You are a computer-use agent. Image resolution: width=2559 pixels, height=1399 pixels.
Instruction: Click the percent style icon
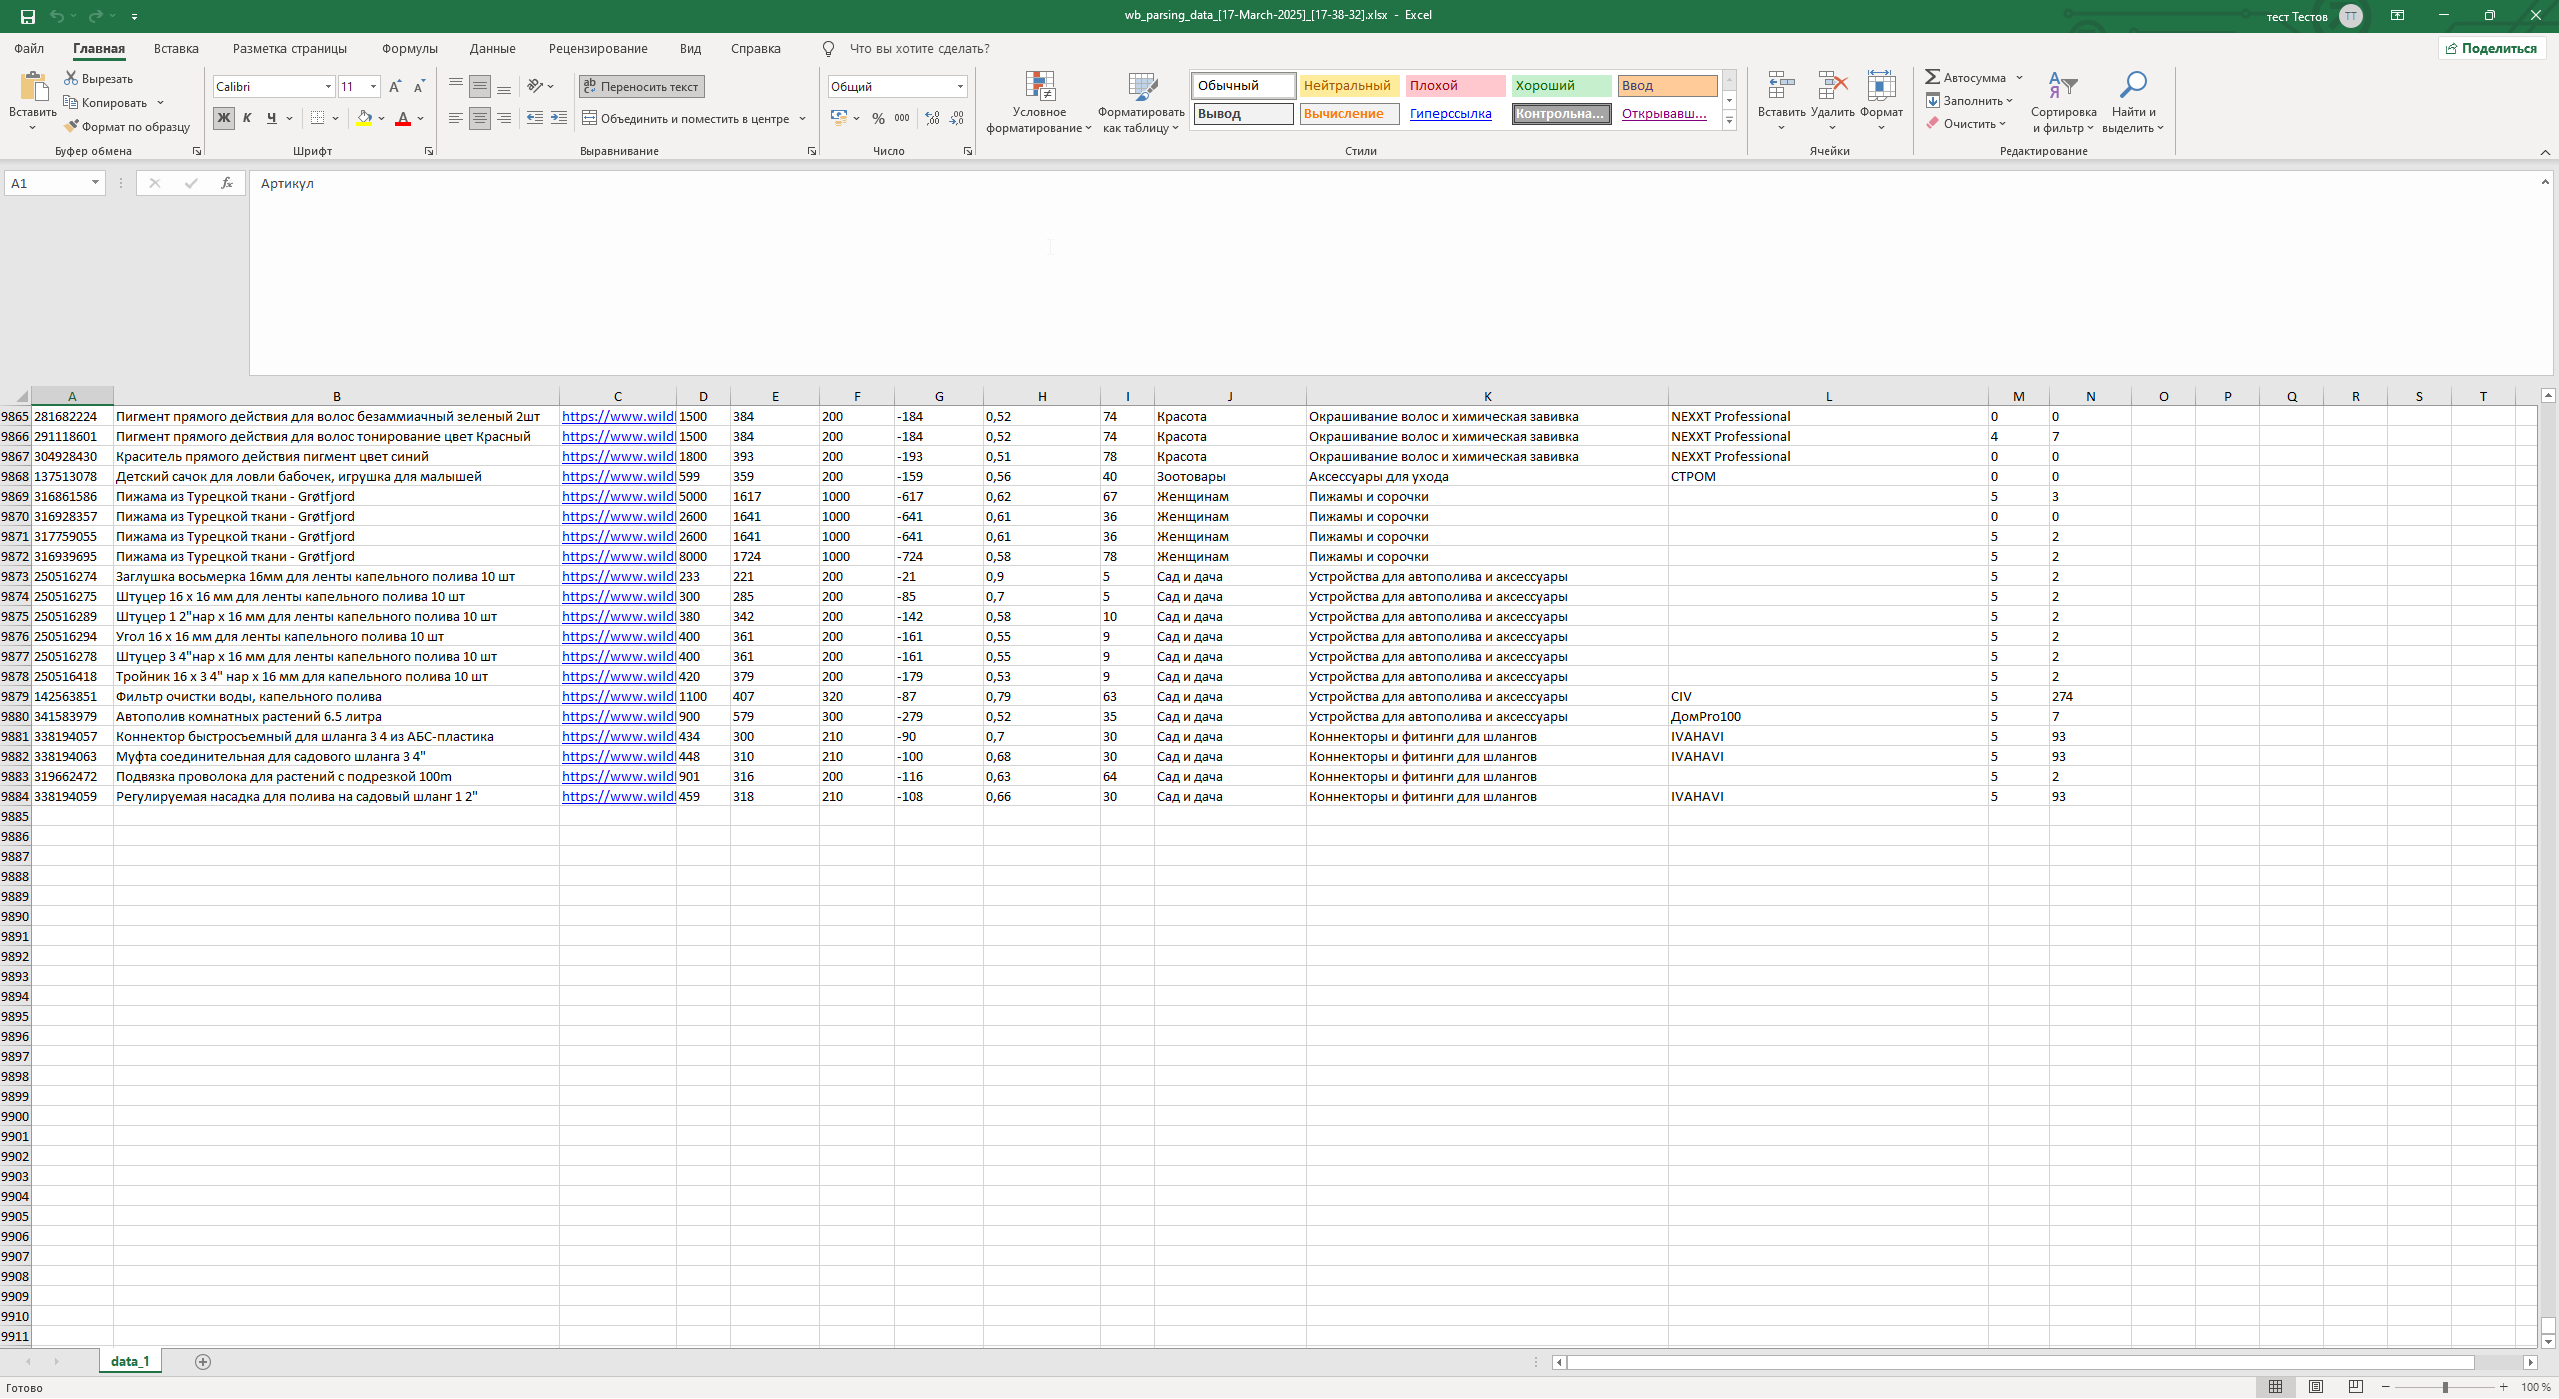tap(878, 119)
